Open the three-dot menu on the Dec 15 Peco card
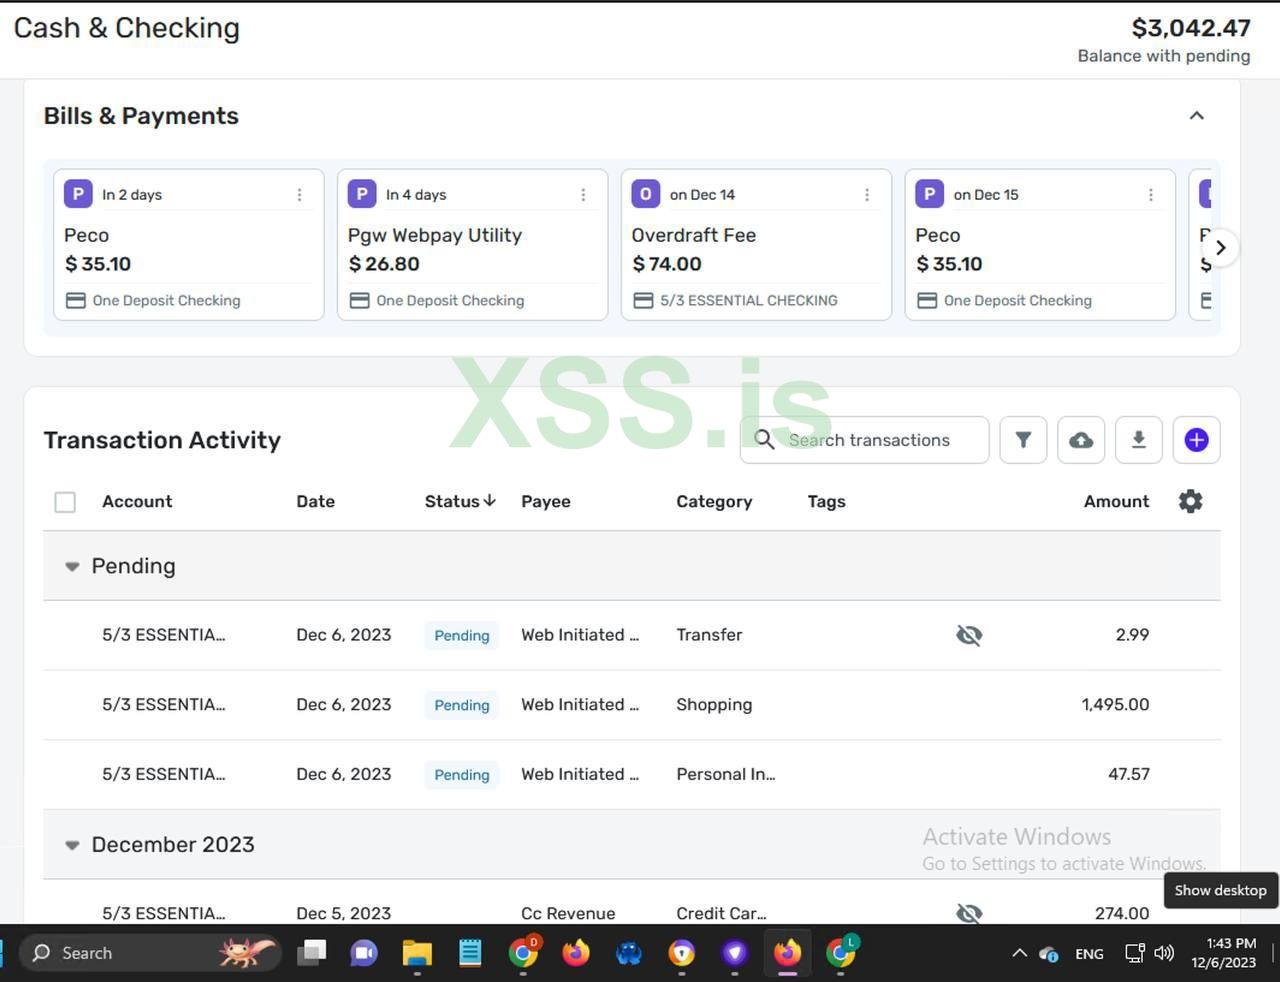This screenshot has height=982, width=1280. [x=1151, y=195]
